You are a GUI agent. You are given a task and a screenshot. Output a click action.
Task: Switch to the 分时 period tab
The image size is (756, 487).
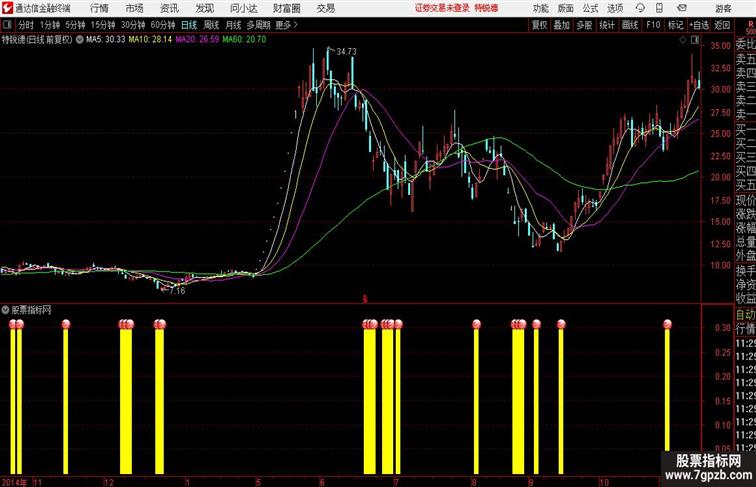pos(26,25)
